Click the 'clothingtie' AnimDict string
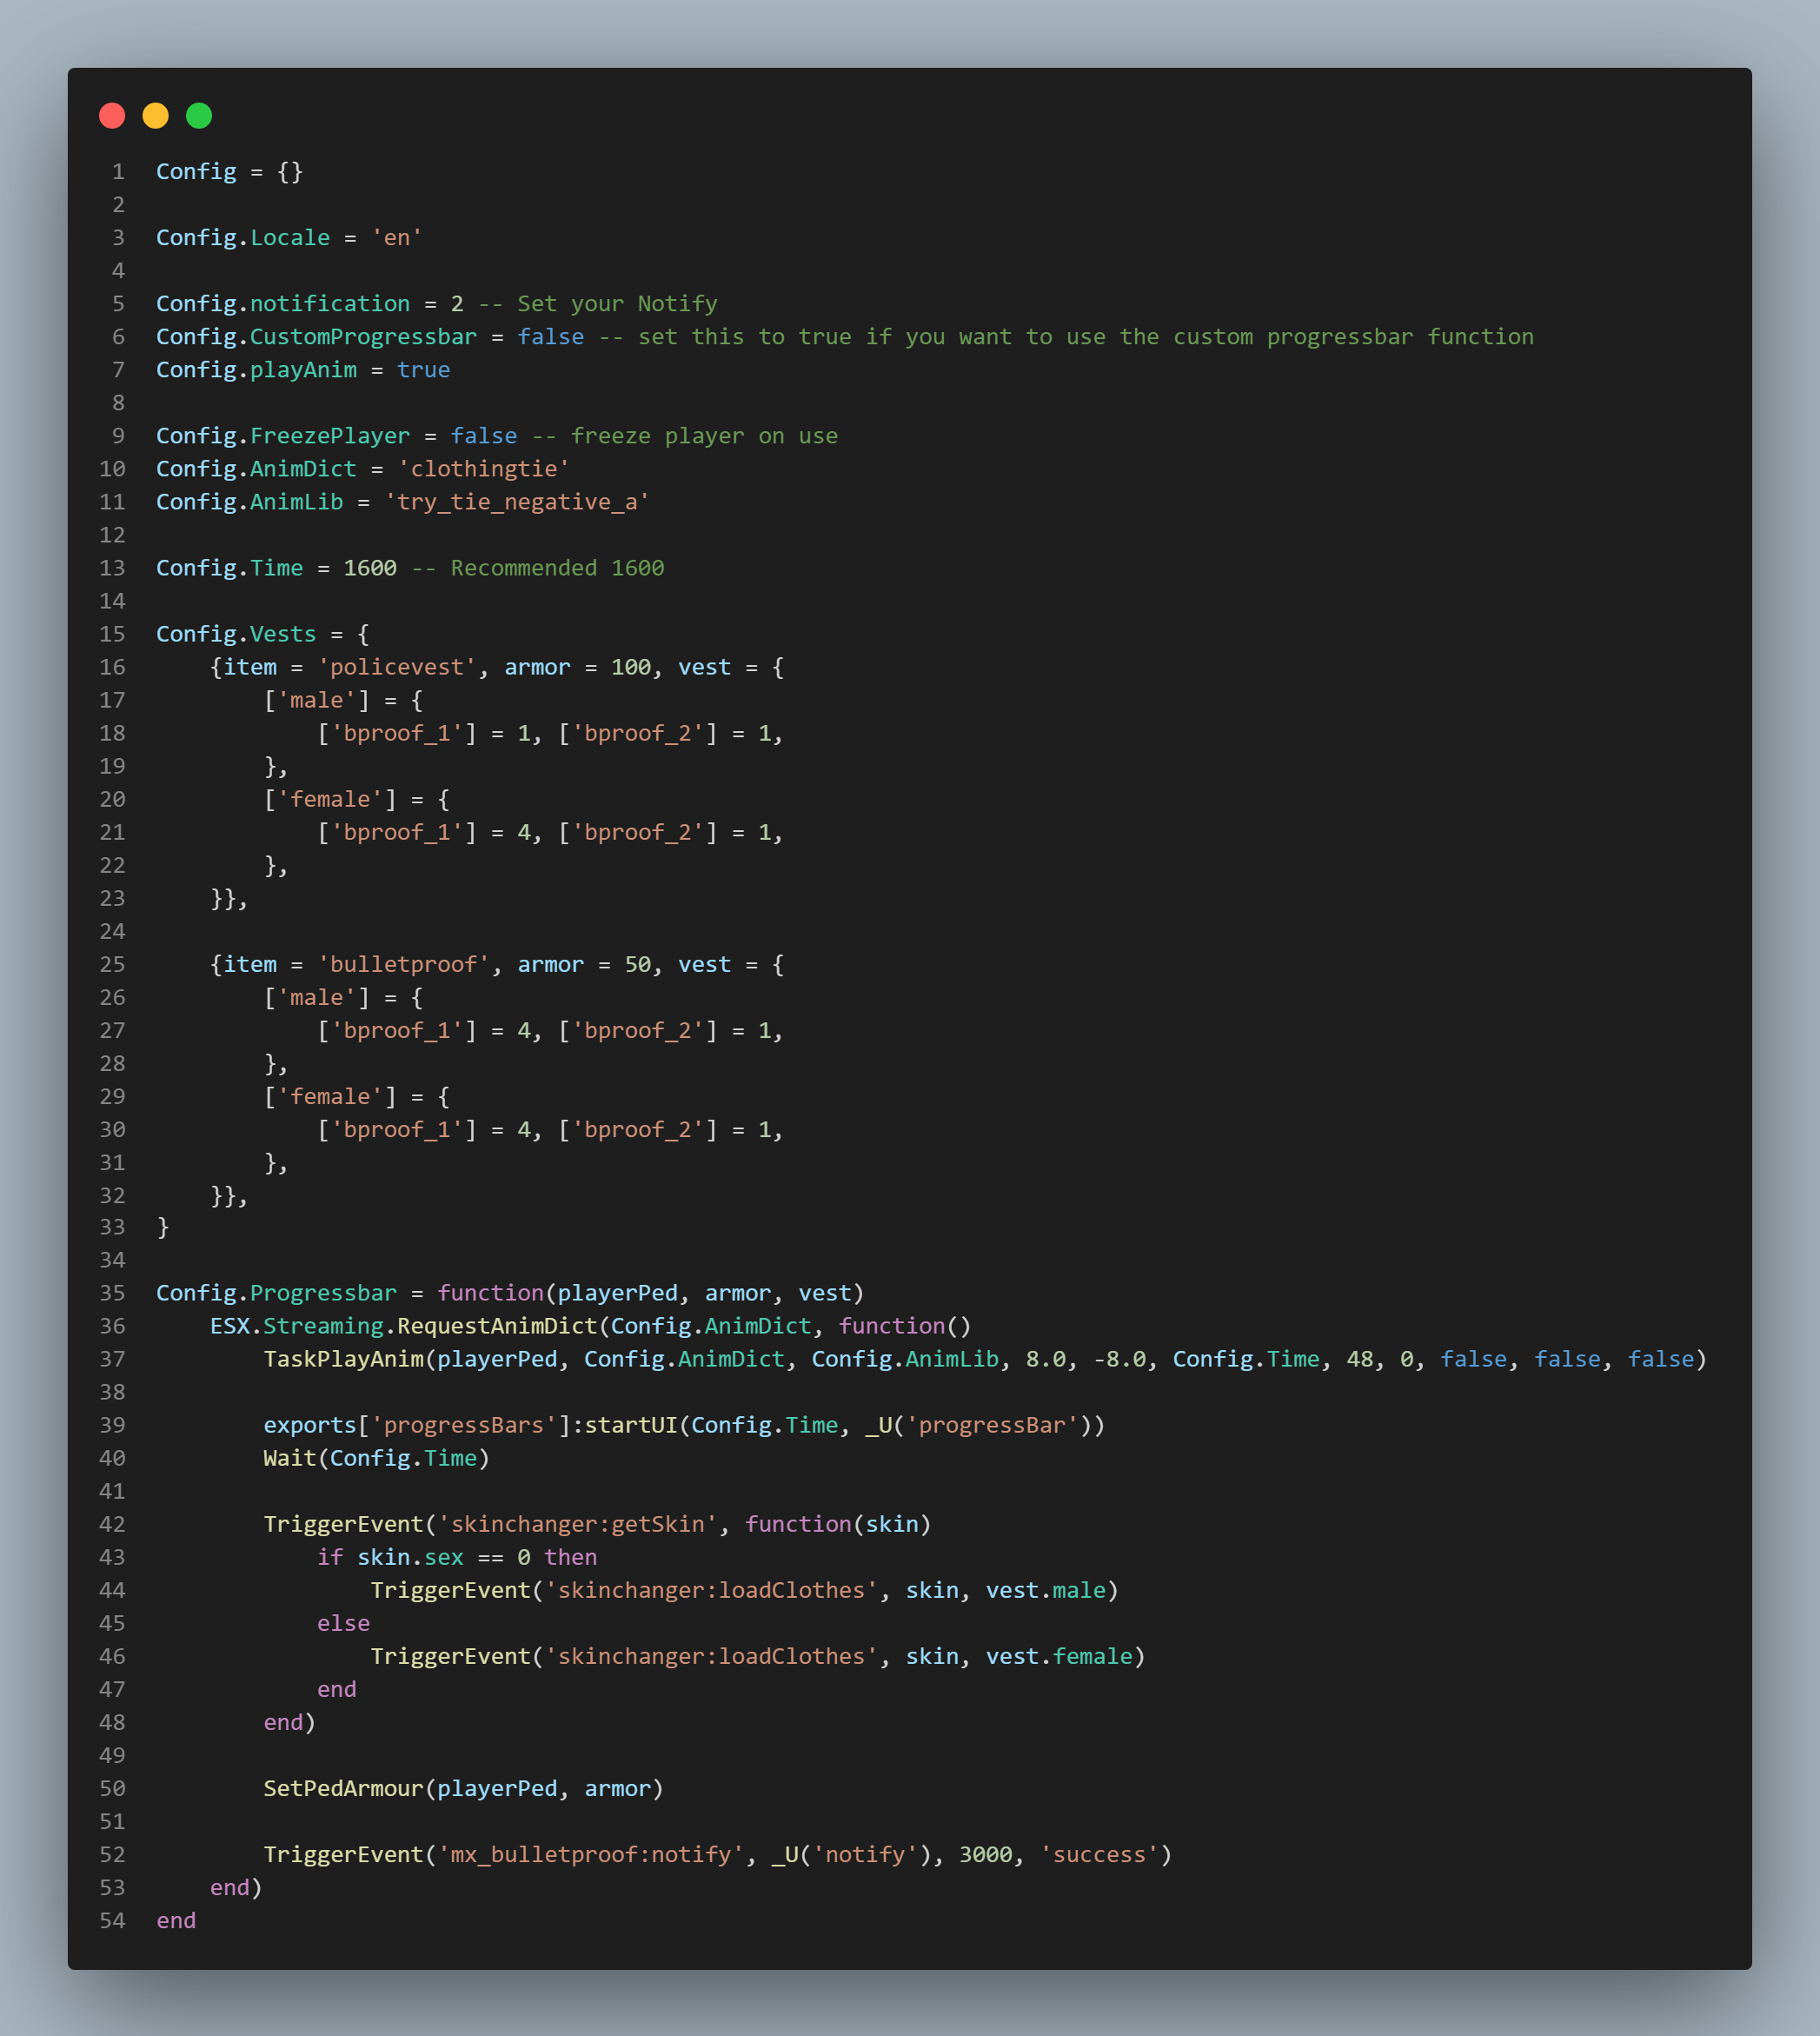The image size is (1820, 2036). click(482, 468)
